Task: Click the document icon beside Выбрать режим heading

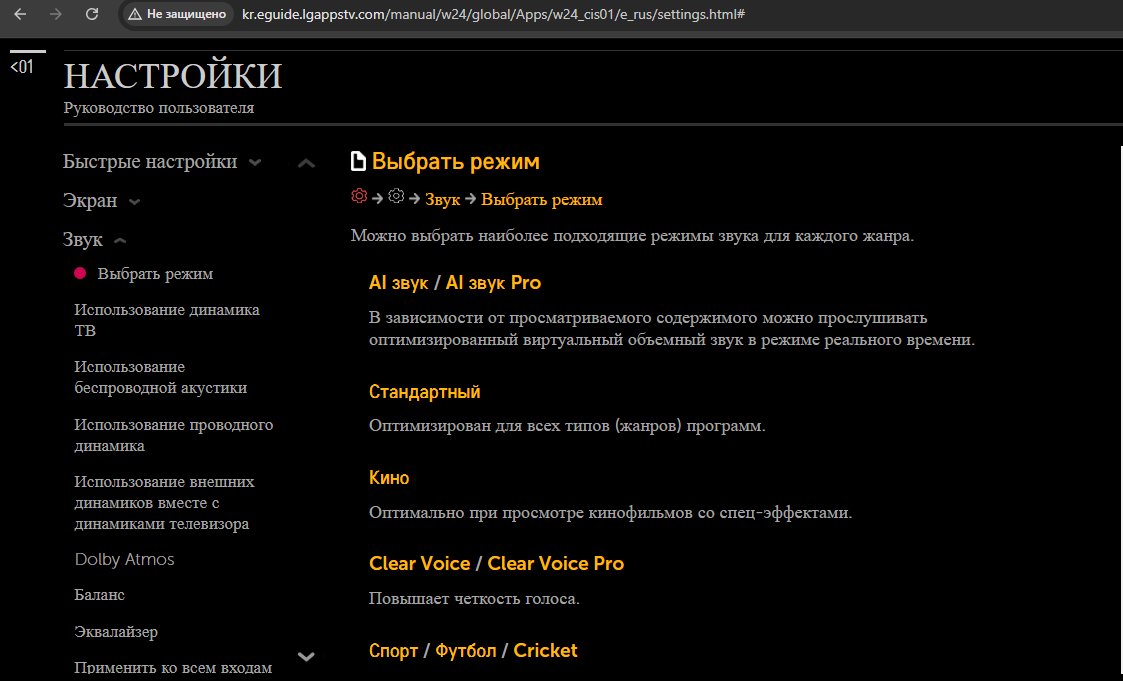Action: [x=358, y=162]
